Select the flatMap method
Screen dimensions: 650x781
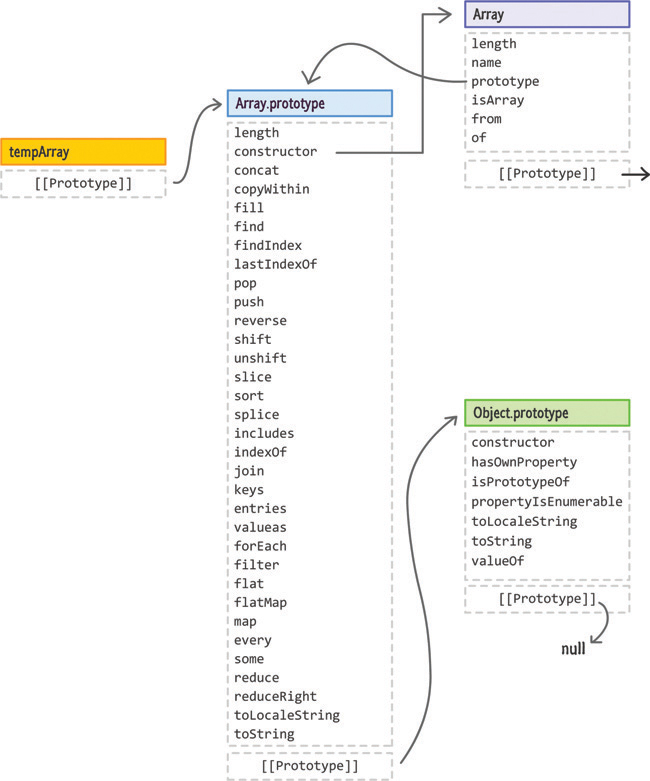(260, 603)
